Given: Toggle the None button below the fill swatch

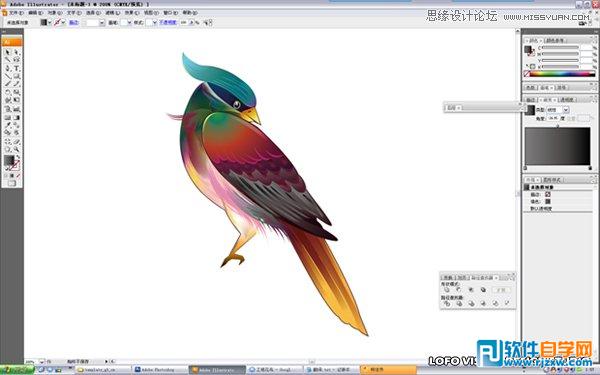Looking at the screenshot, I should 18,176.
